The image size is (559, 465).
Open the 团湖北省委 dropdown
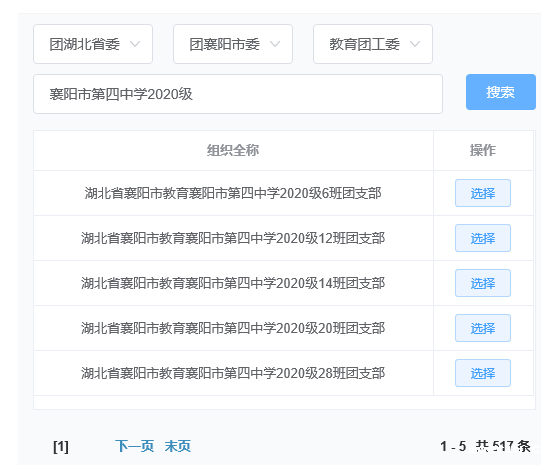93,44
